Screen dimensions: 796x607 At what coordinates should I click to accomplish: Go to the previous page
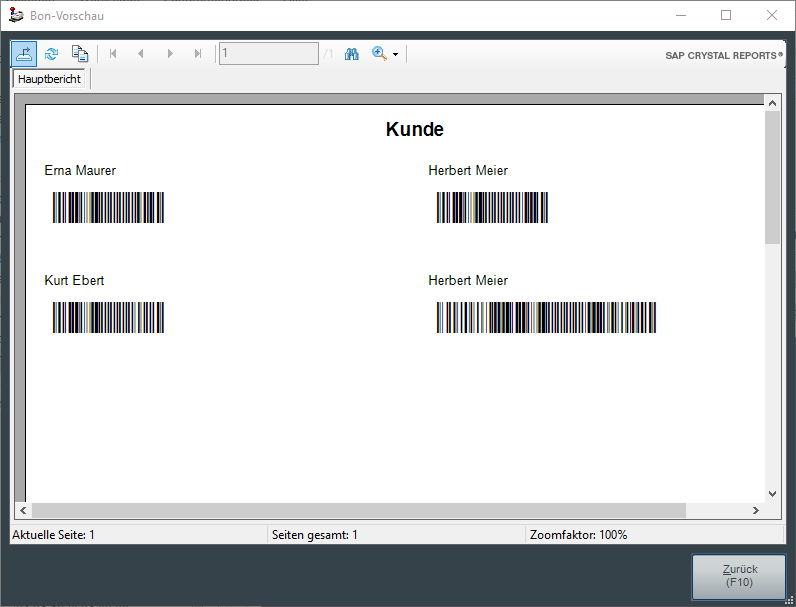(x=141, y=54)
